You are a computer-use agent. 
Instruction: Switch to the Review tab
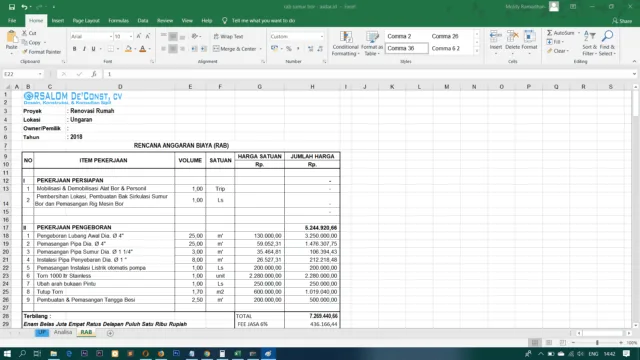[x=165, y=20]
